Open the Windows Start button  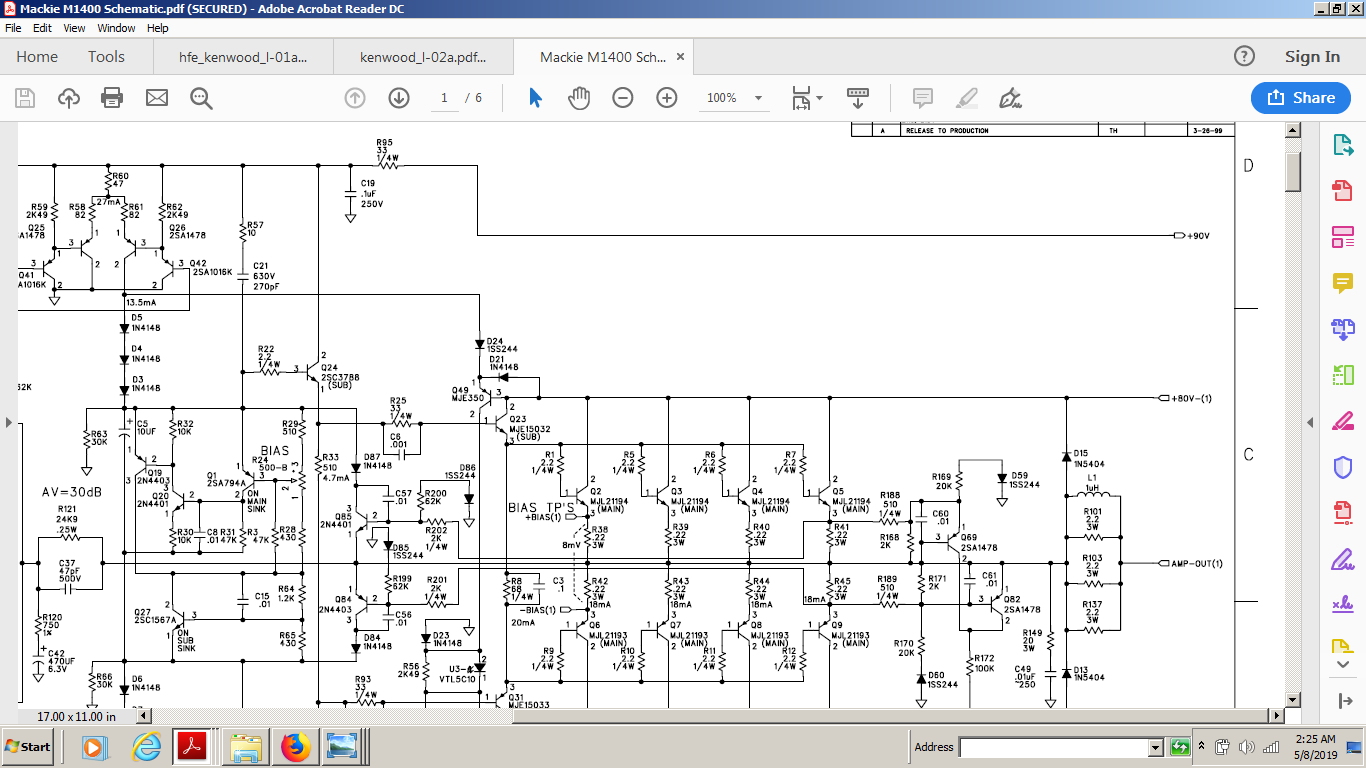tap(29, 747)
